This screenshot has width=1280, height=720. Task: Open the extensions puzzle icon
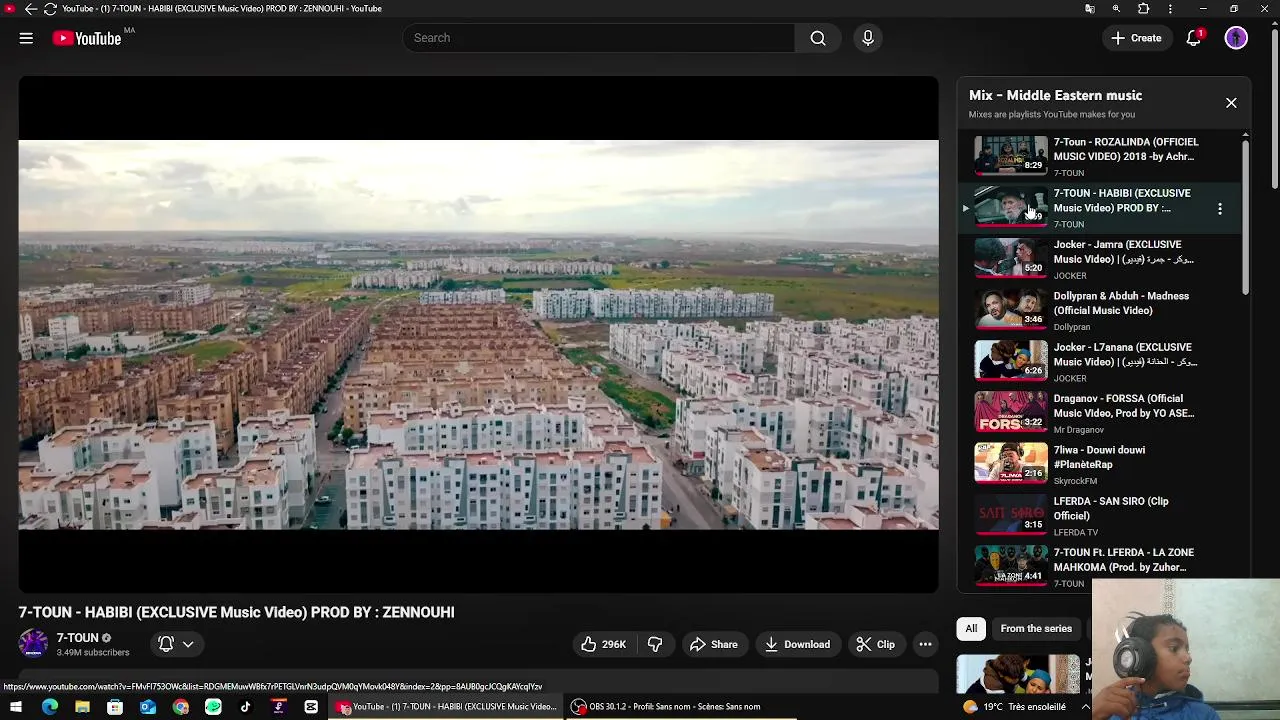1143,9
